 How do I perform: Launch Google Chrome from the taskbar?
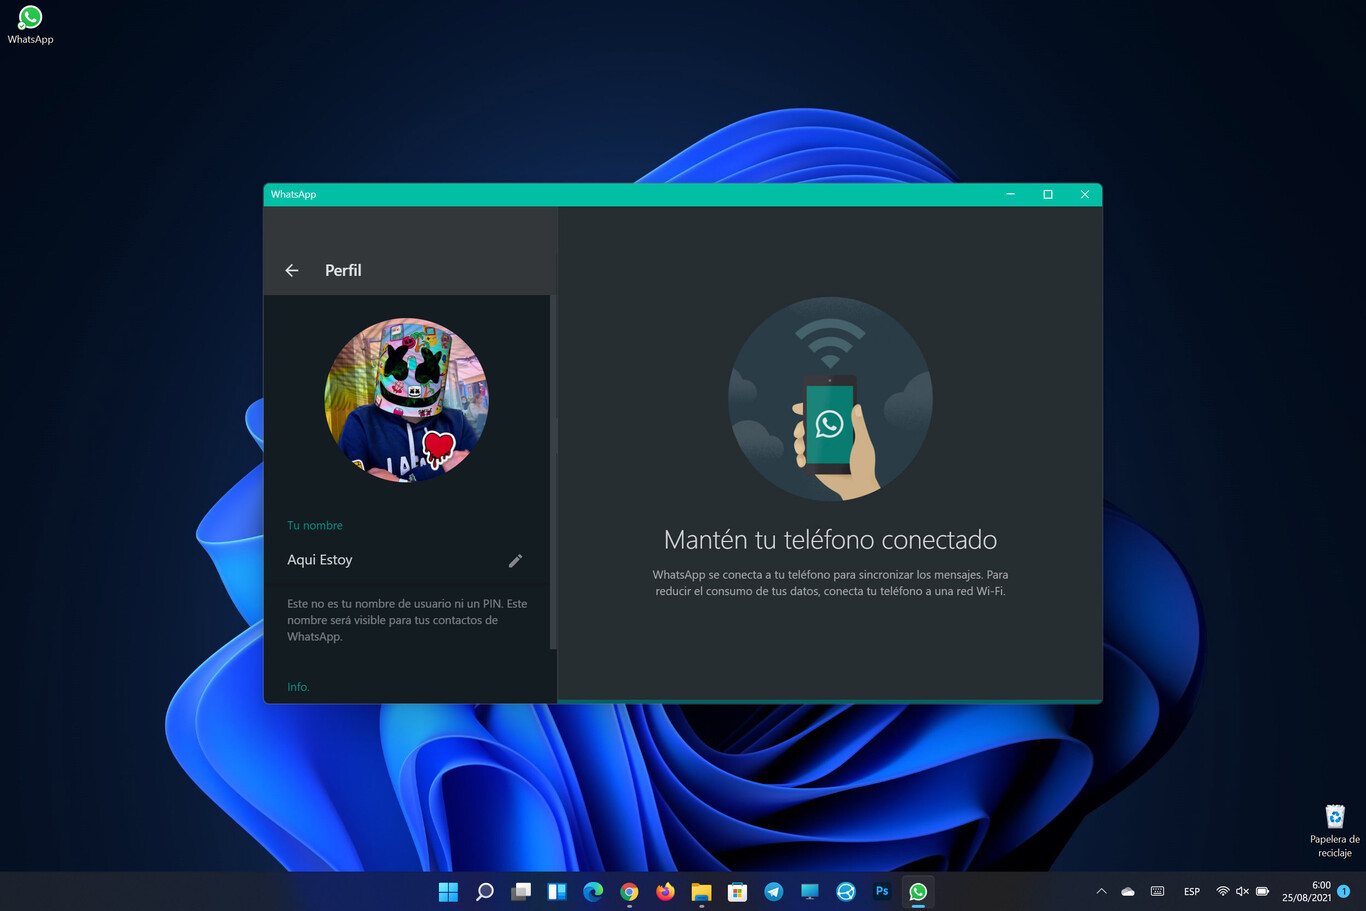pyautogui.click(x=629, y=890)
